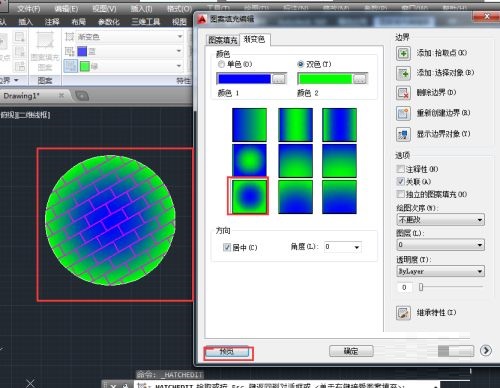Viewport: 500px width, 388px height.
Task: Open the Insert (插入I) menu
Action: click(141, 9)
